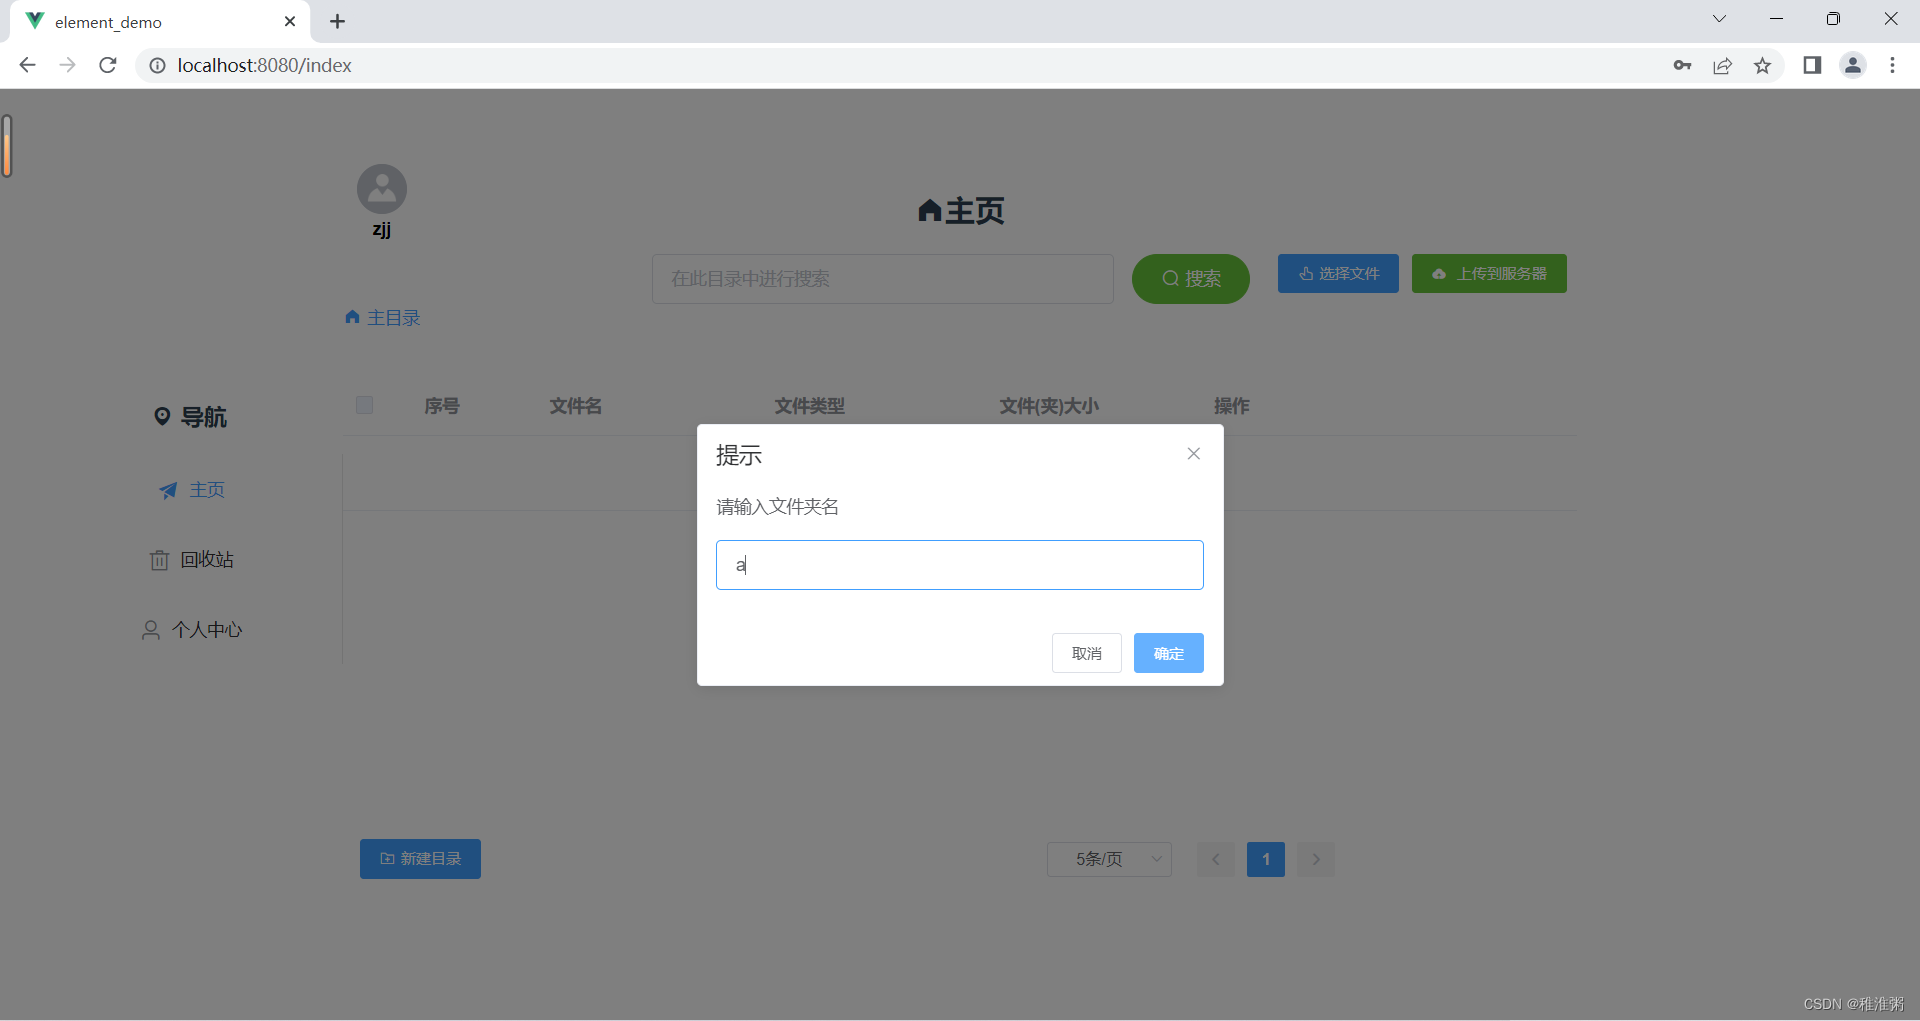Click the new-folder icon on 新建目录 button
Image resolution: width=1920 pixels, height=1021 pixels.
[x=387, y=859]
